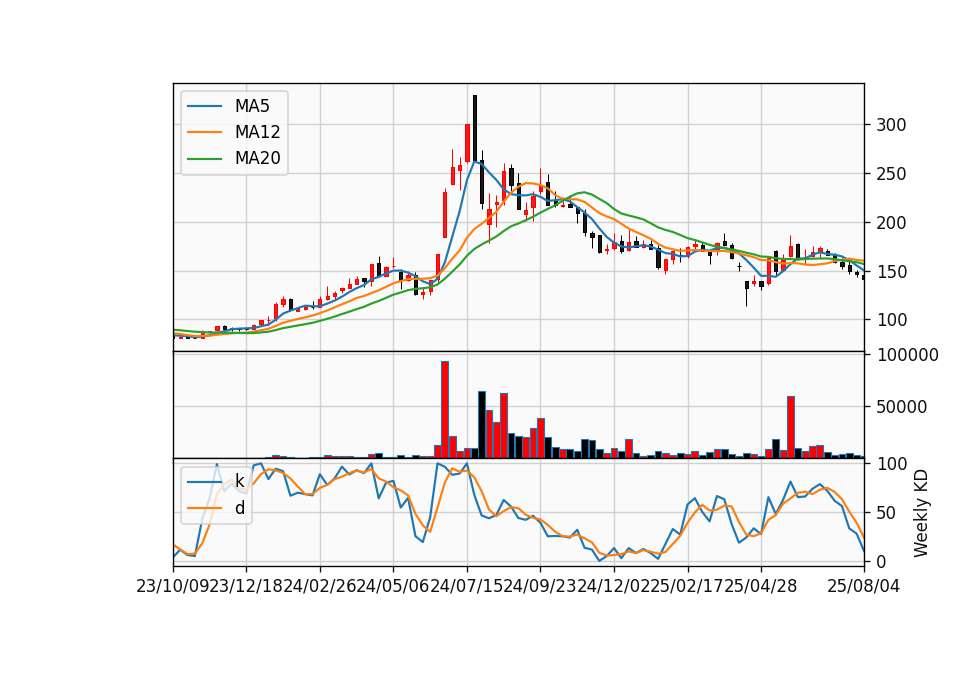Click the 300 price axis tick label

(891, 125)
